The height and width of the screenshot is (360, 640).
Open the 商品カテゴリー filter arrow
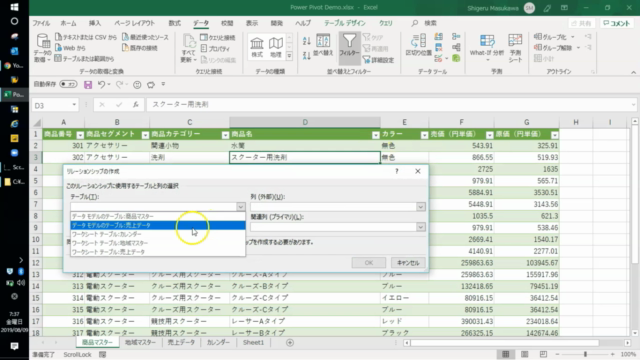225,135
